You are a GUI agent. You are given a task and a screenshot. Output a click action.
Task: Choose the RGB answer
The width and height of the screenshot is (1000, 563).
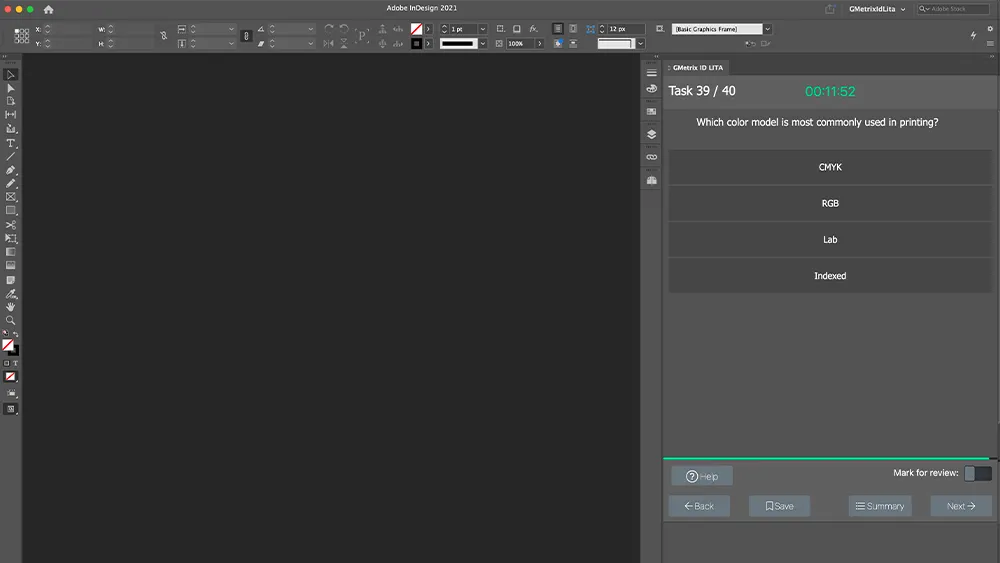click(x=830, y=203)
